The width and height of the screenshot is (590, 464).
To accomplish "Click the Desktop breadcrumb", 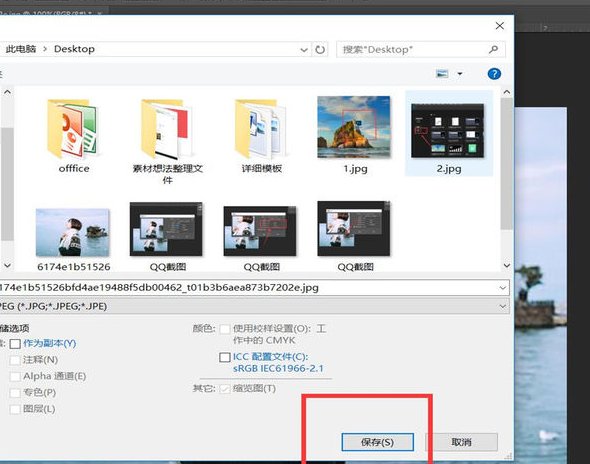I will [x=74, y=49].
